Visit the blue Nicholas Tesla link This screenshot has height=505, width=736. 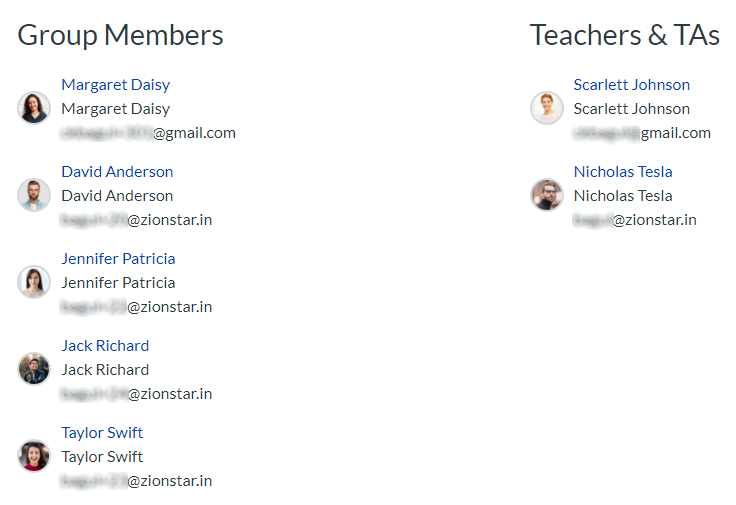[622, 172]
